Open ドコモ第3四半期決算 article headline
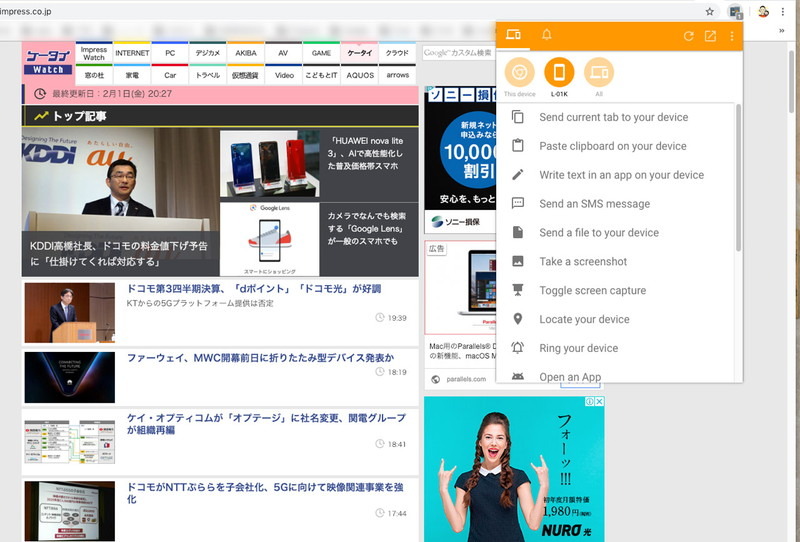800x542 pixels. (x=254, y=289)
